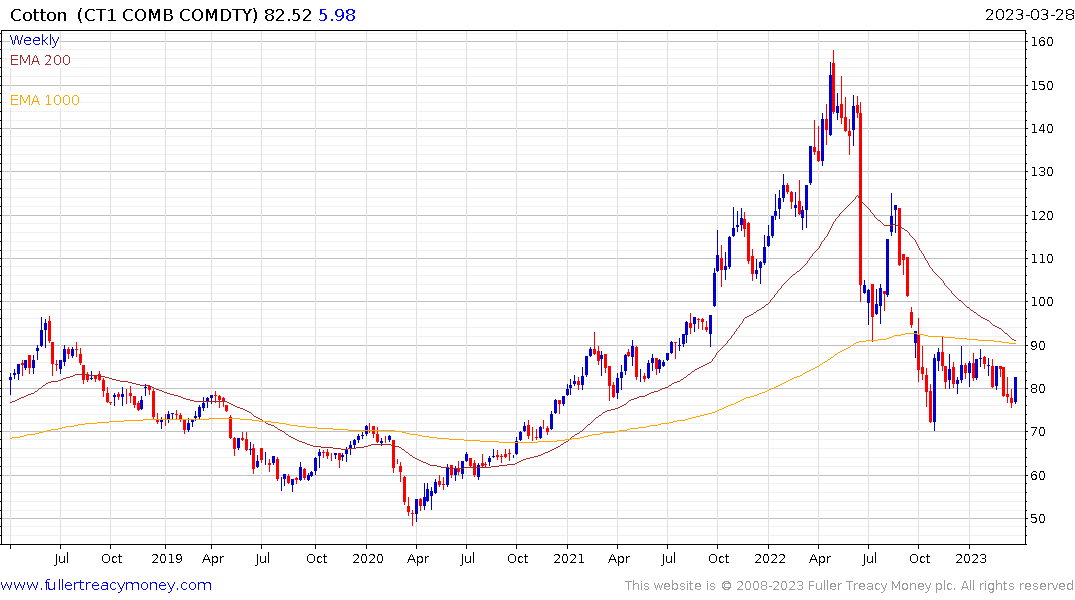Click the 150 price axis label
This screenshot has height=600, width=1075.
(x=1042, y=86)
